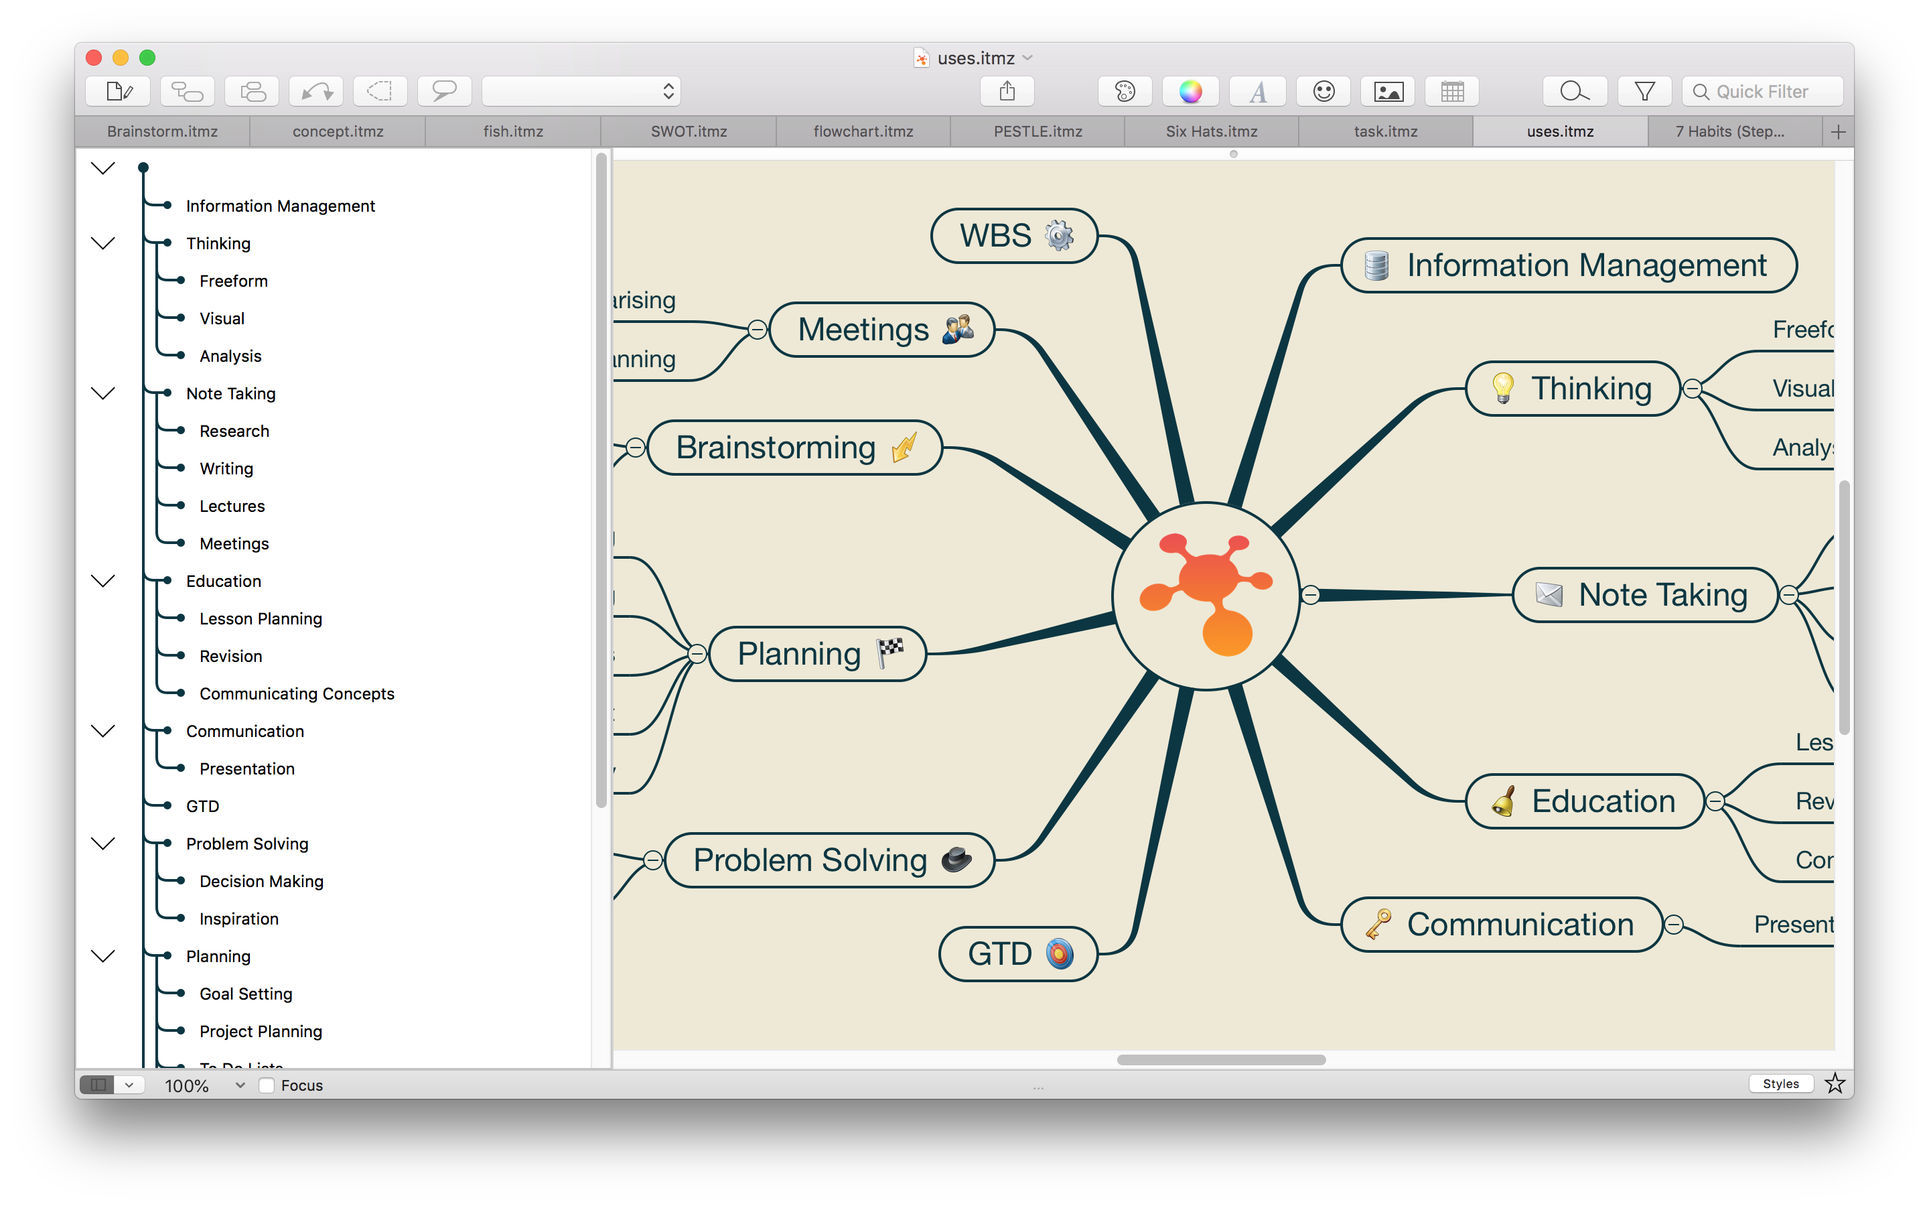Viewport: 1929px width, 1206px height.
Task: Select the Brainstorming topic node
Action: pyautogui.click(x=777, y=447)
